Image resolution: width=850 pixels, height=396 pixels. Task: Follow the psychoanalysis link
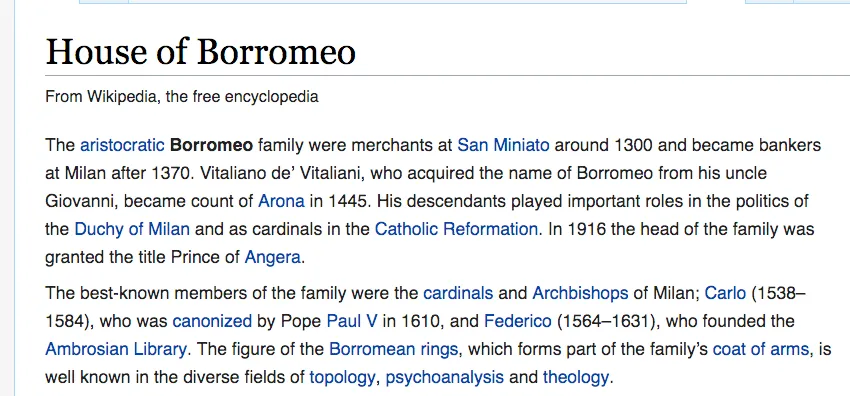[x=445, y=377]
